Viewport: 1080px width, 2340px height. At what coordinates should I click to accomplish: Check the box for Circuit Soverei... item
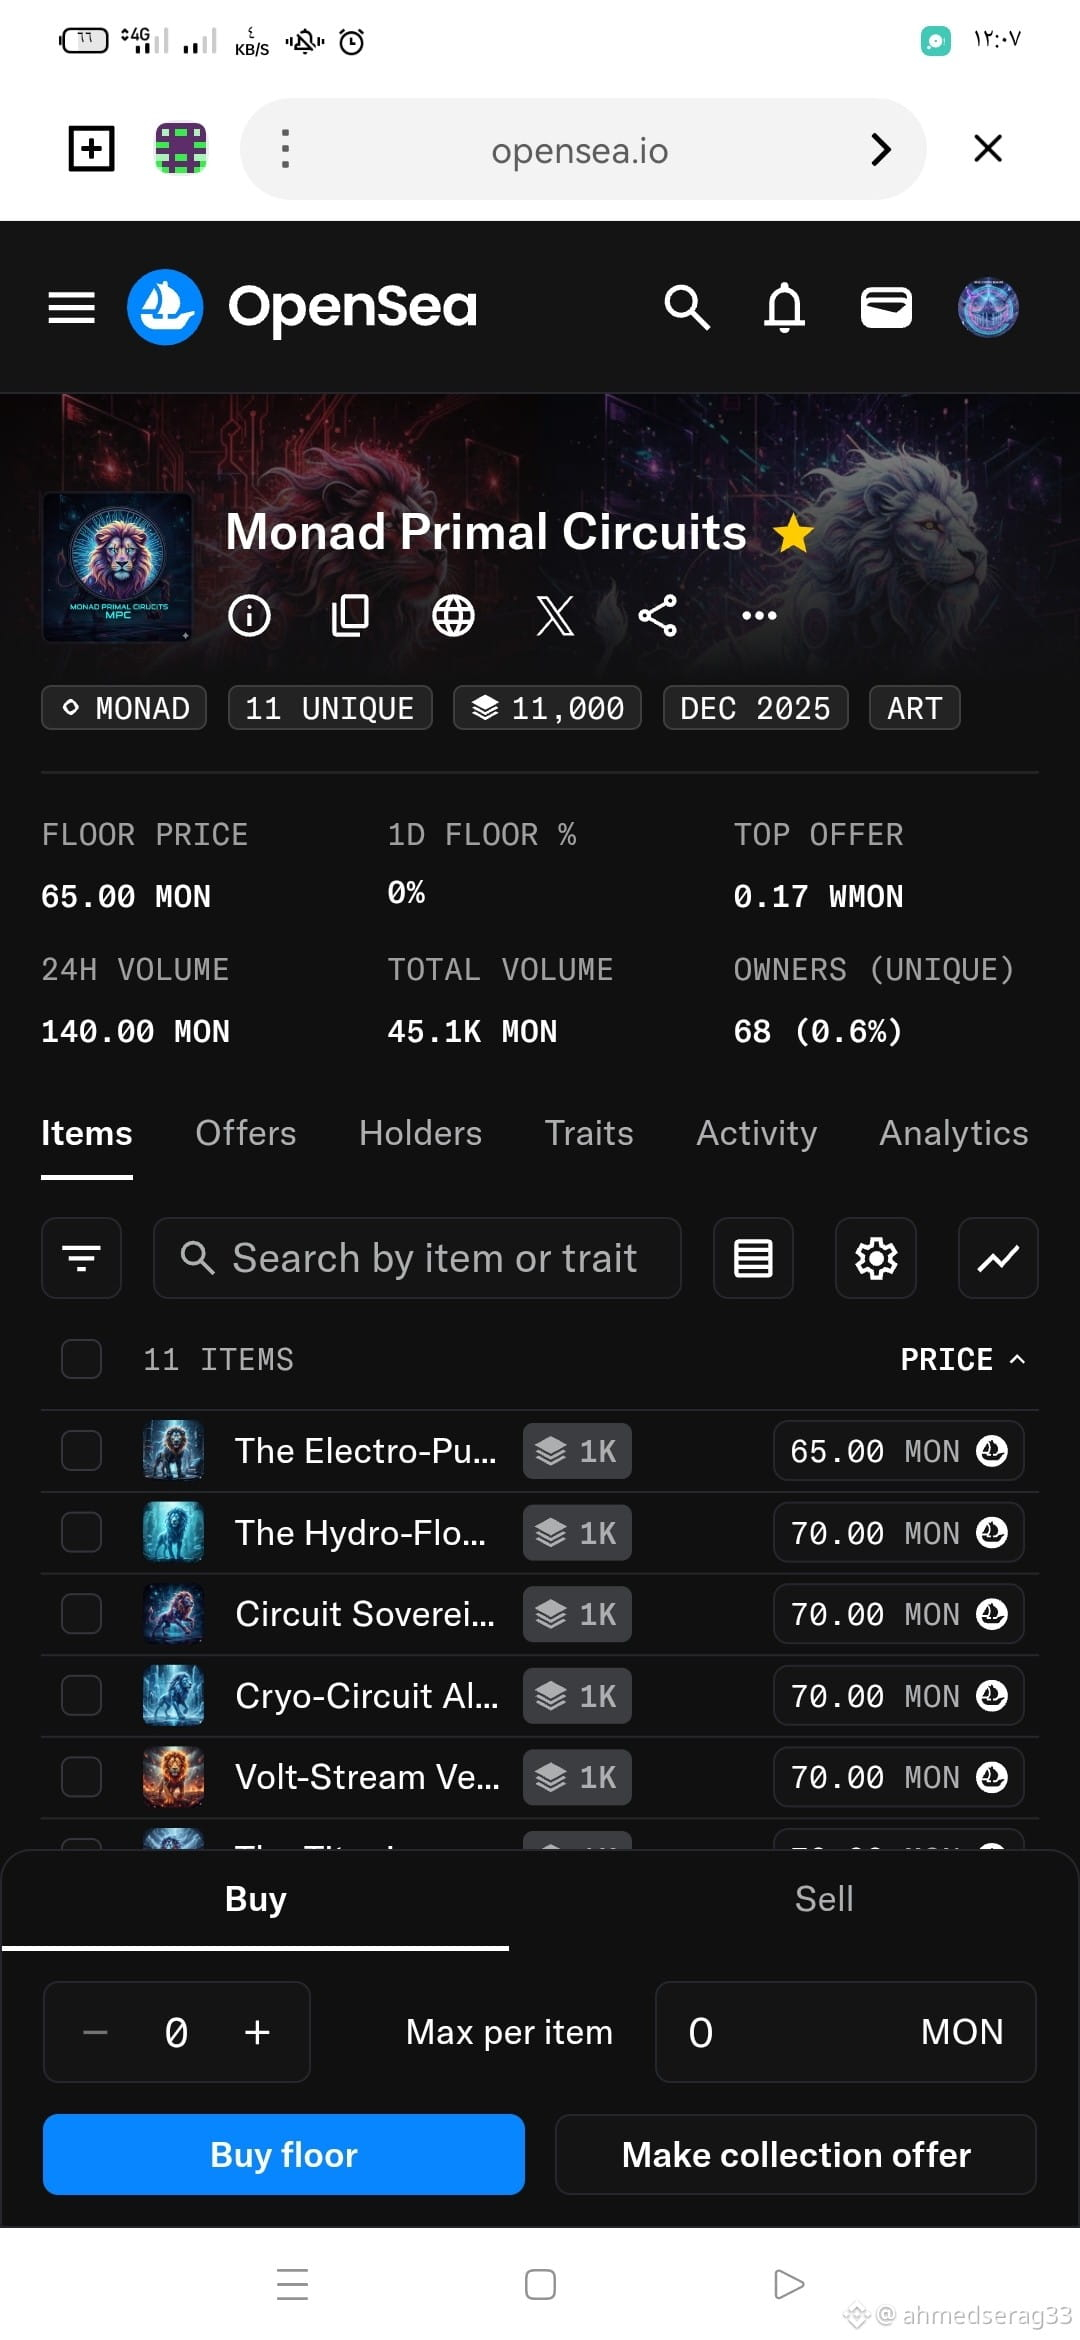click(x=81, y=1613)
